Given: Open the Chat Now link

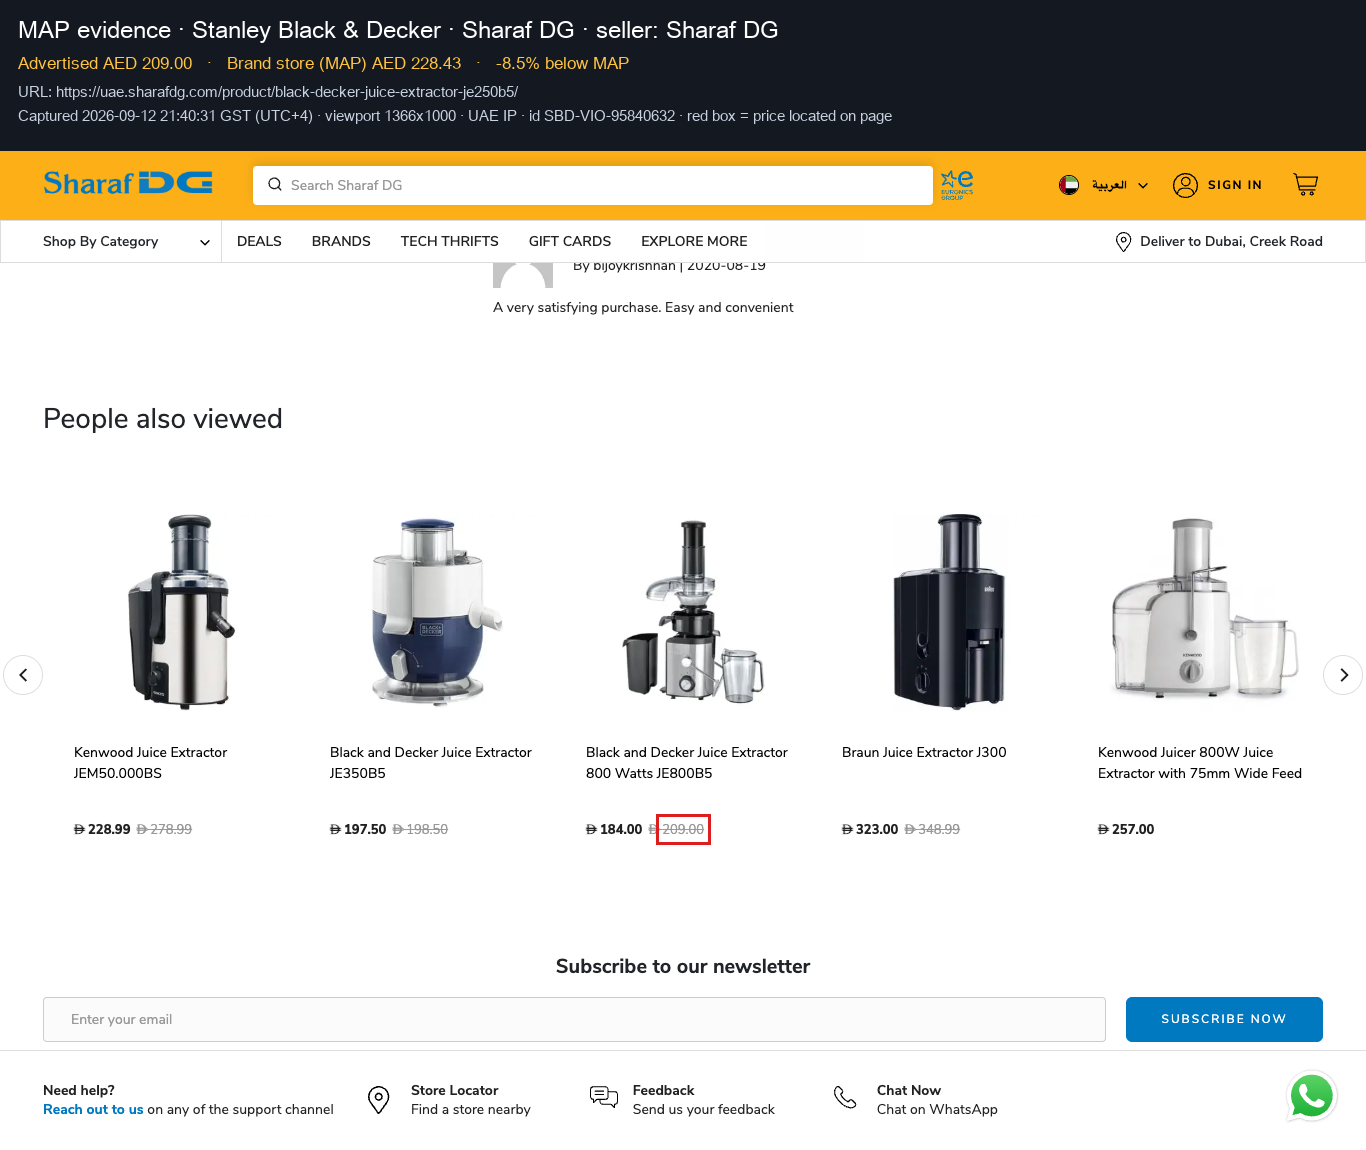Looking at the screenshot, I should coord(908,1090).
